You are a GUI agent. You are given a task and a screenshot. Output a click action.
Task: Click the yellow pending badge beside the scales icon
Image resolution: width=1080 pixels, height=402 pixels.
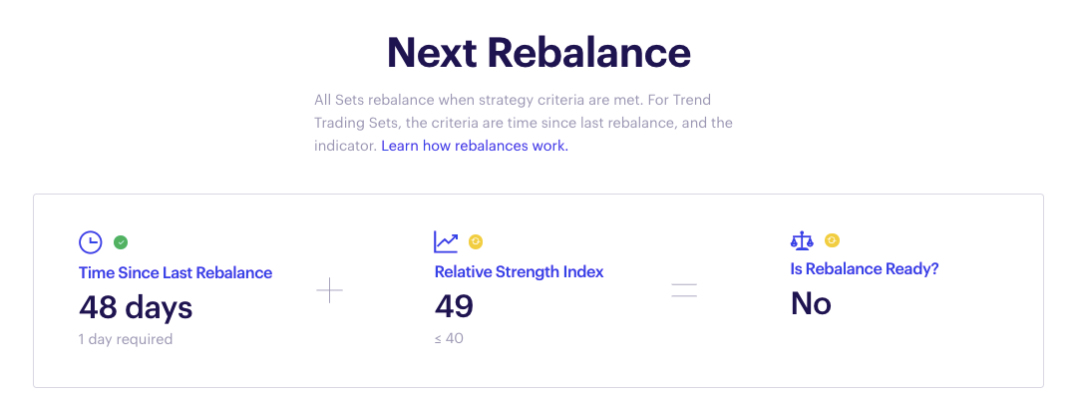[832, 240]
